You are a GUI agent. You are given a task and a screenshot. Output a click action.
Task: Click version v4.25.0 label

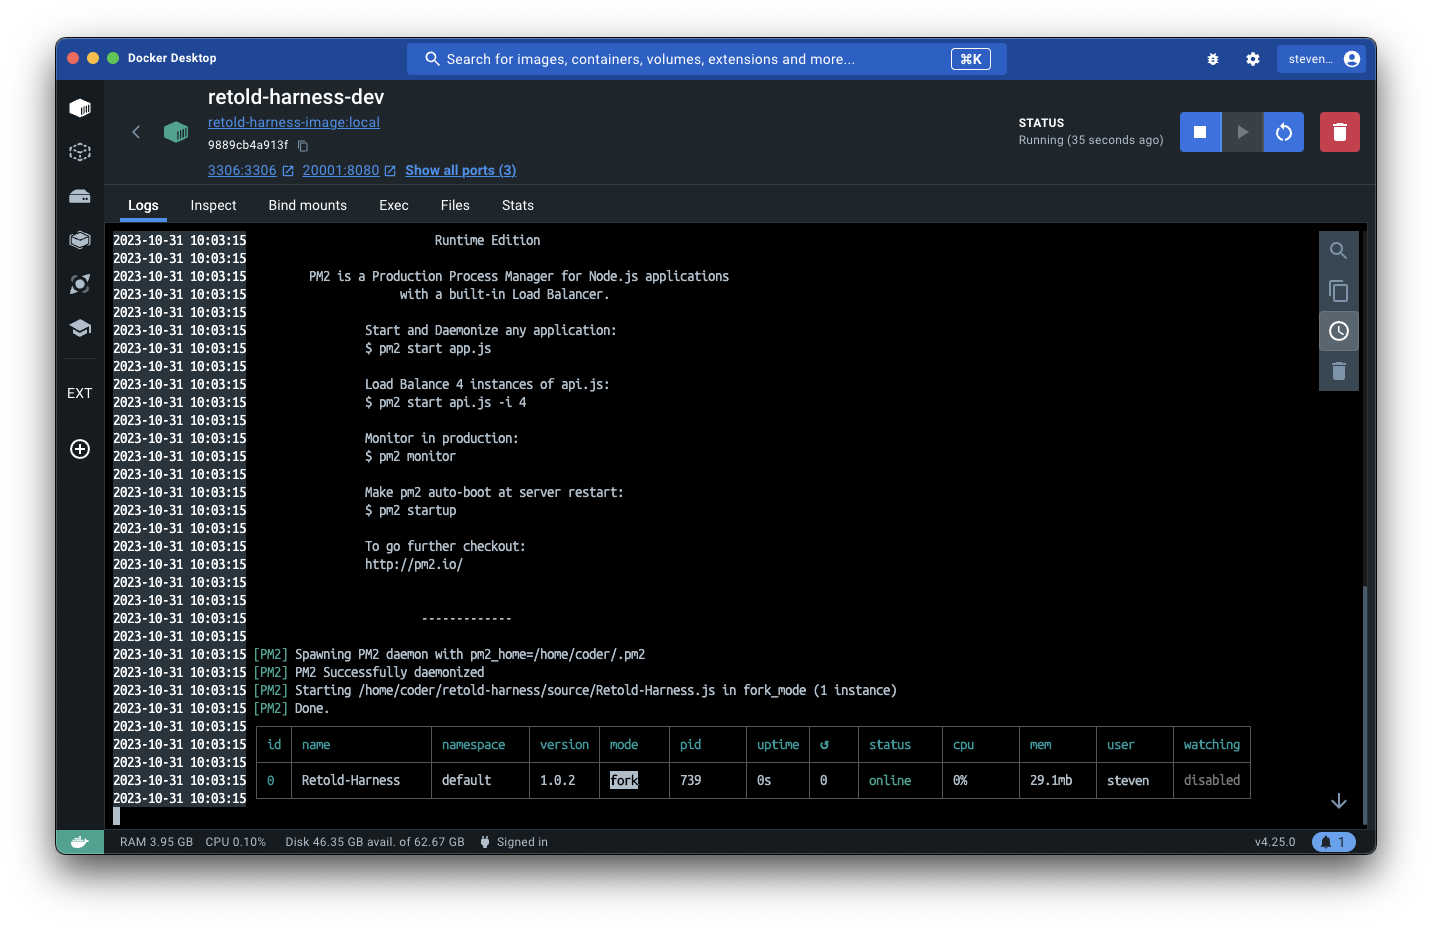1275,842
